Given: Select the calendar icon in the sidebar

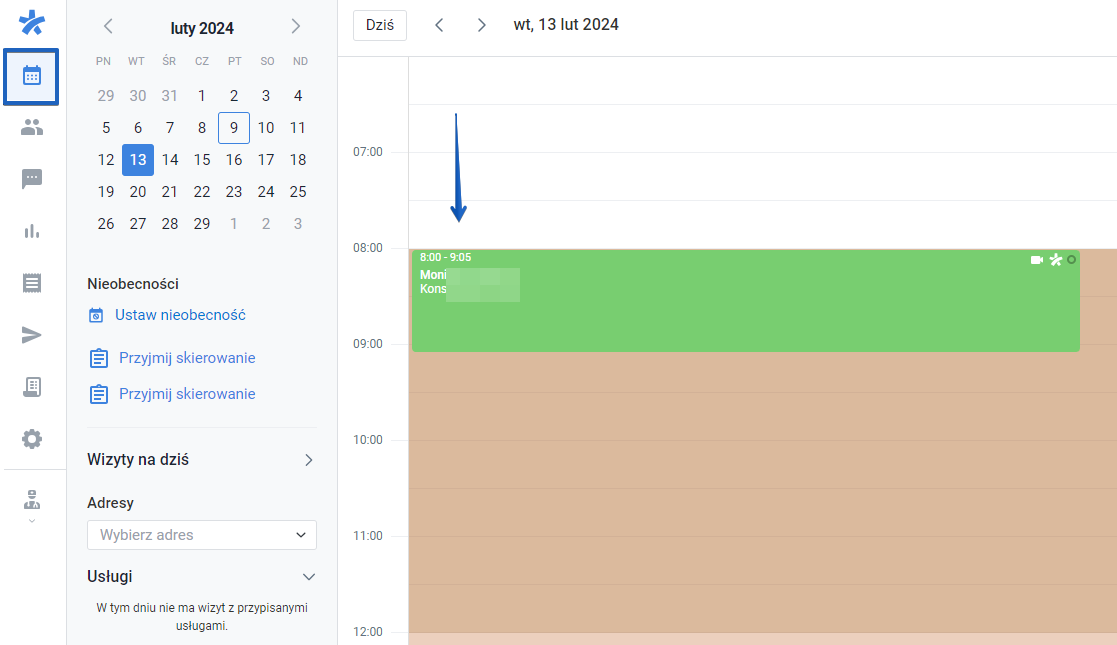Looking at the screenshot, I should pyautogui.click(x=31, y=77).
